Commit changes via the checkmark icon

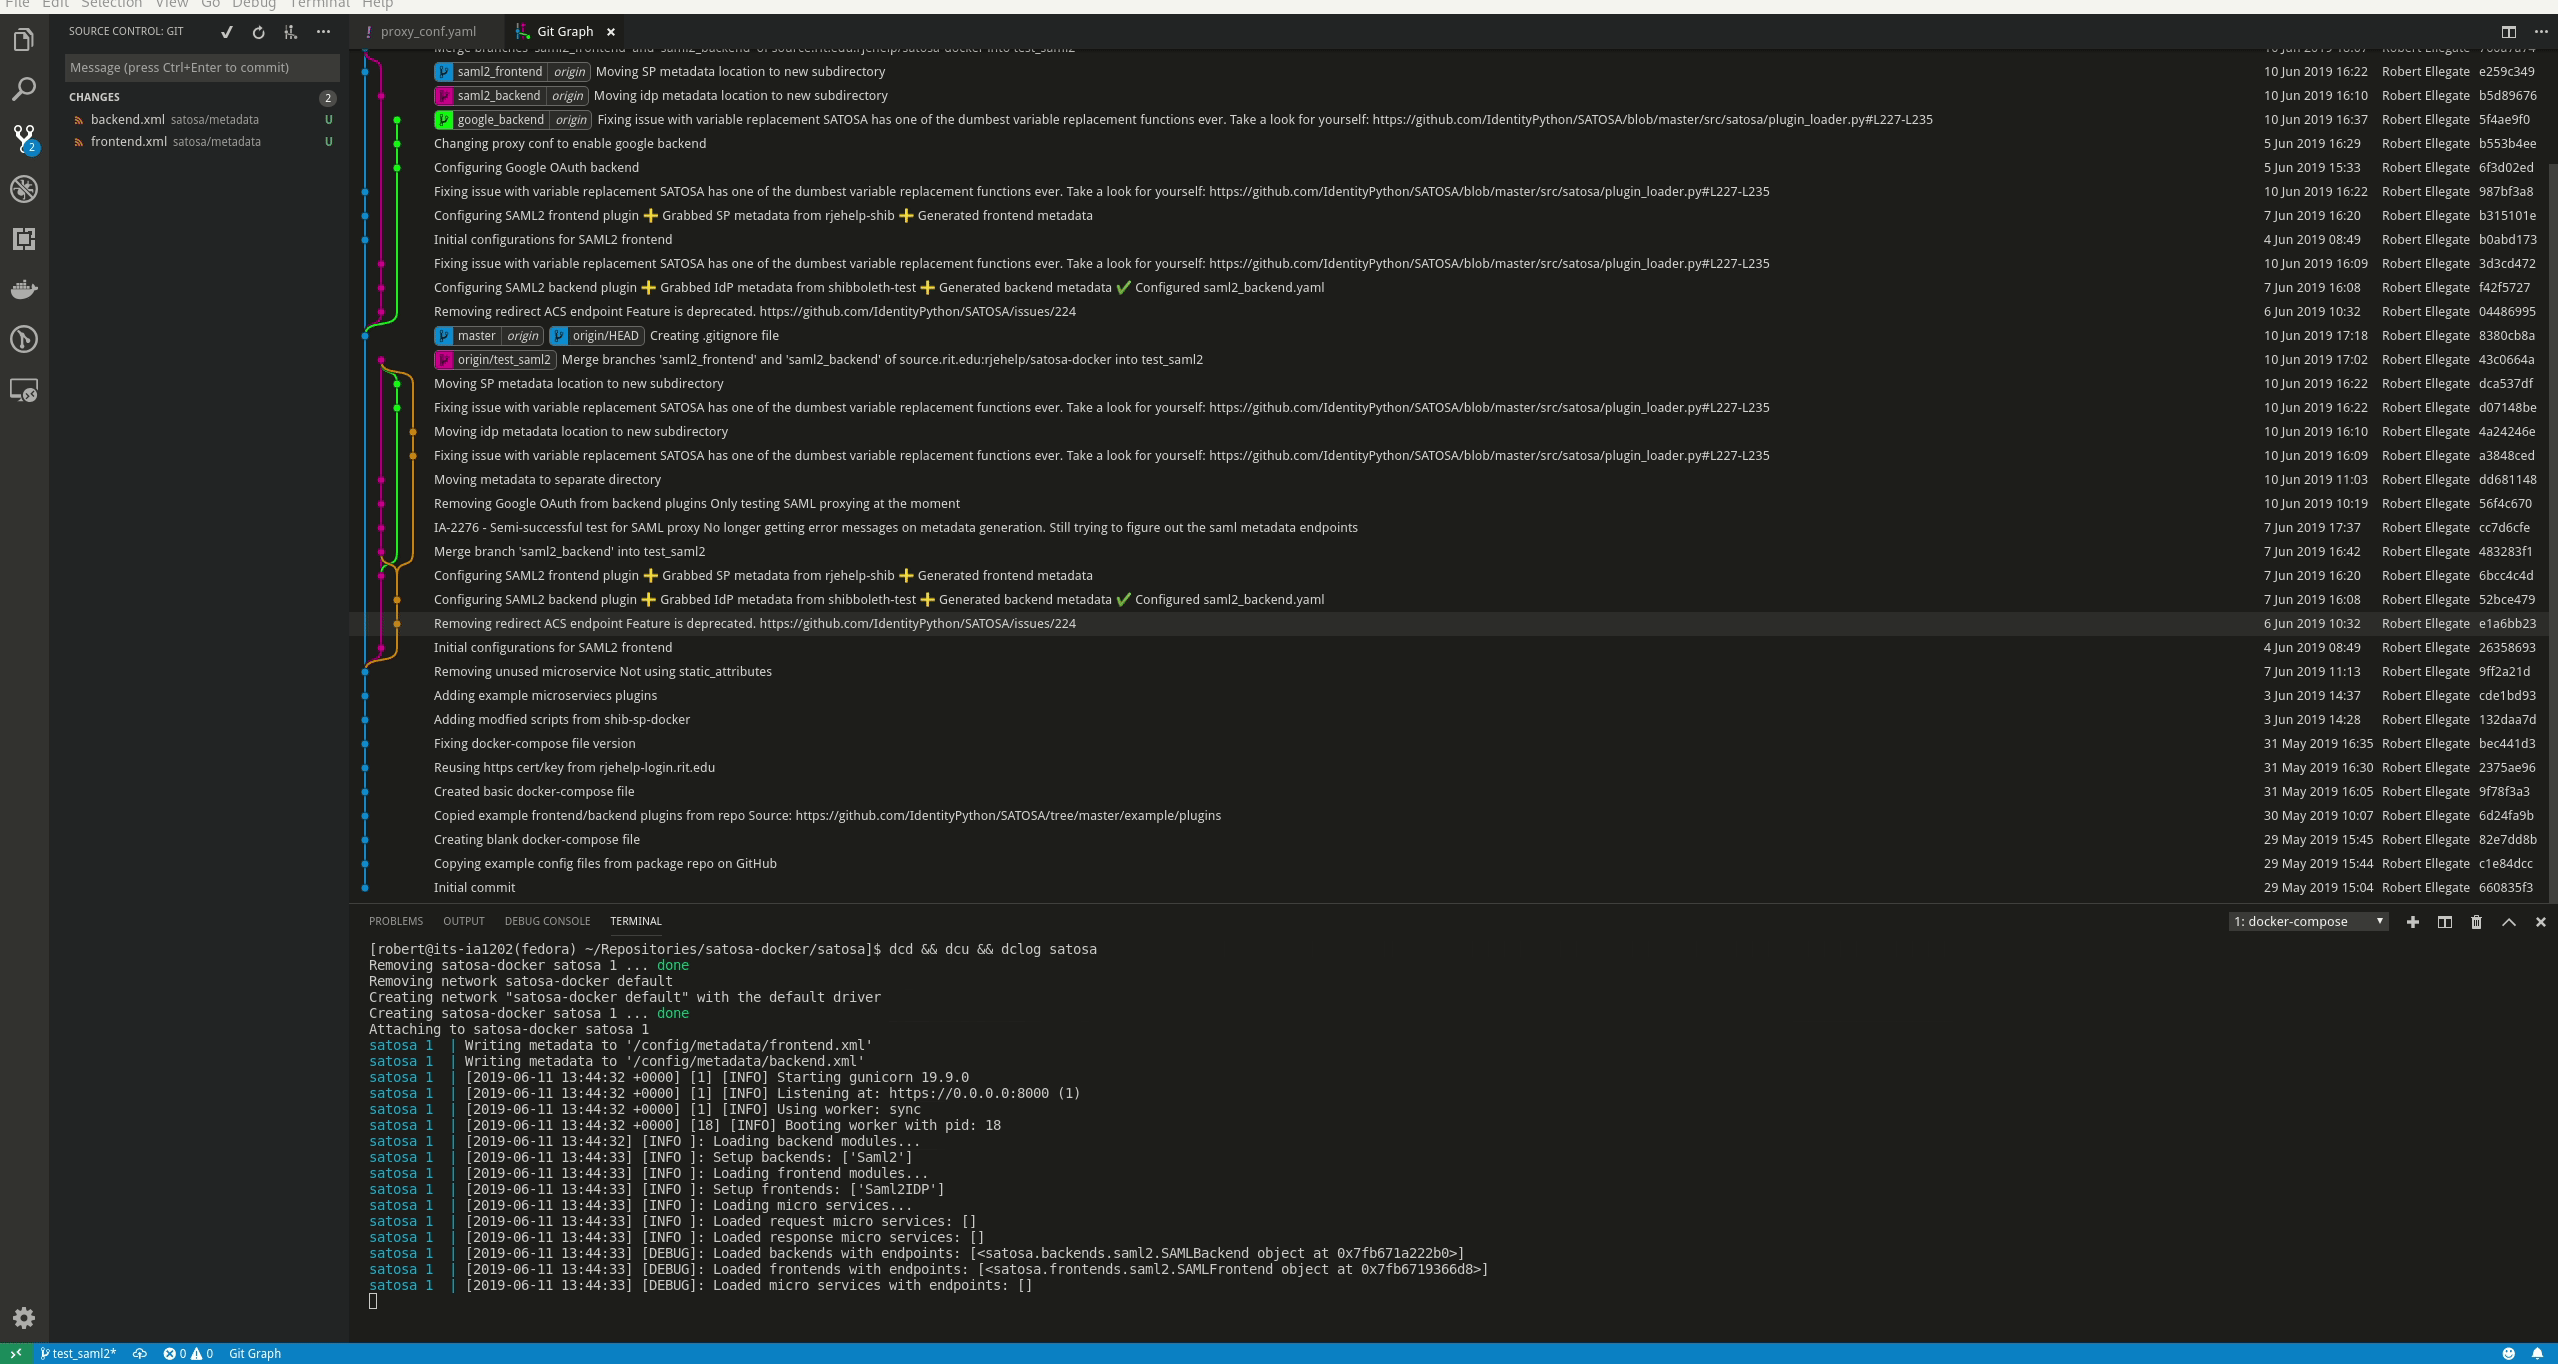[x=227, y=32]
